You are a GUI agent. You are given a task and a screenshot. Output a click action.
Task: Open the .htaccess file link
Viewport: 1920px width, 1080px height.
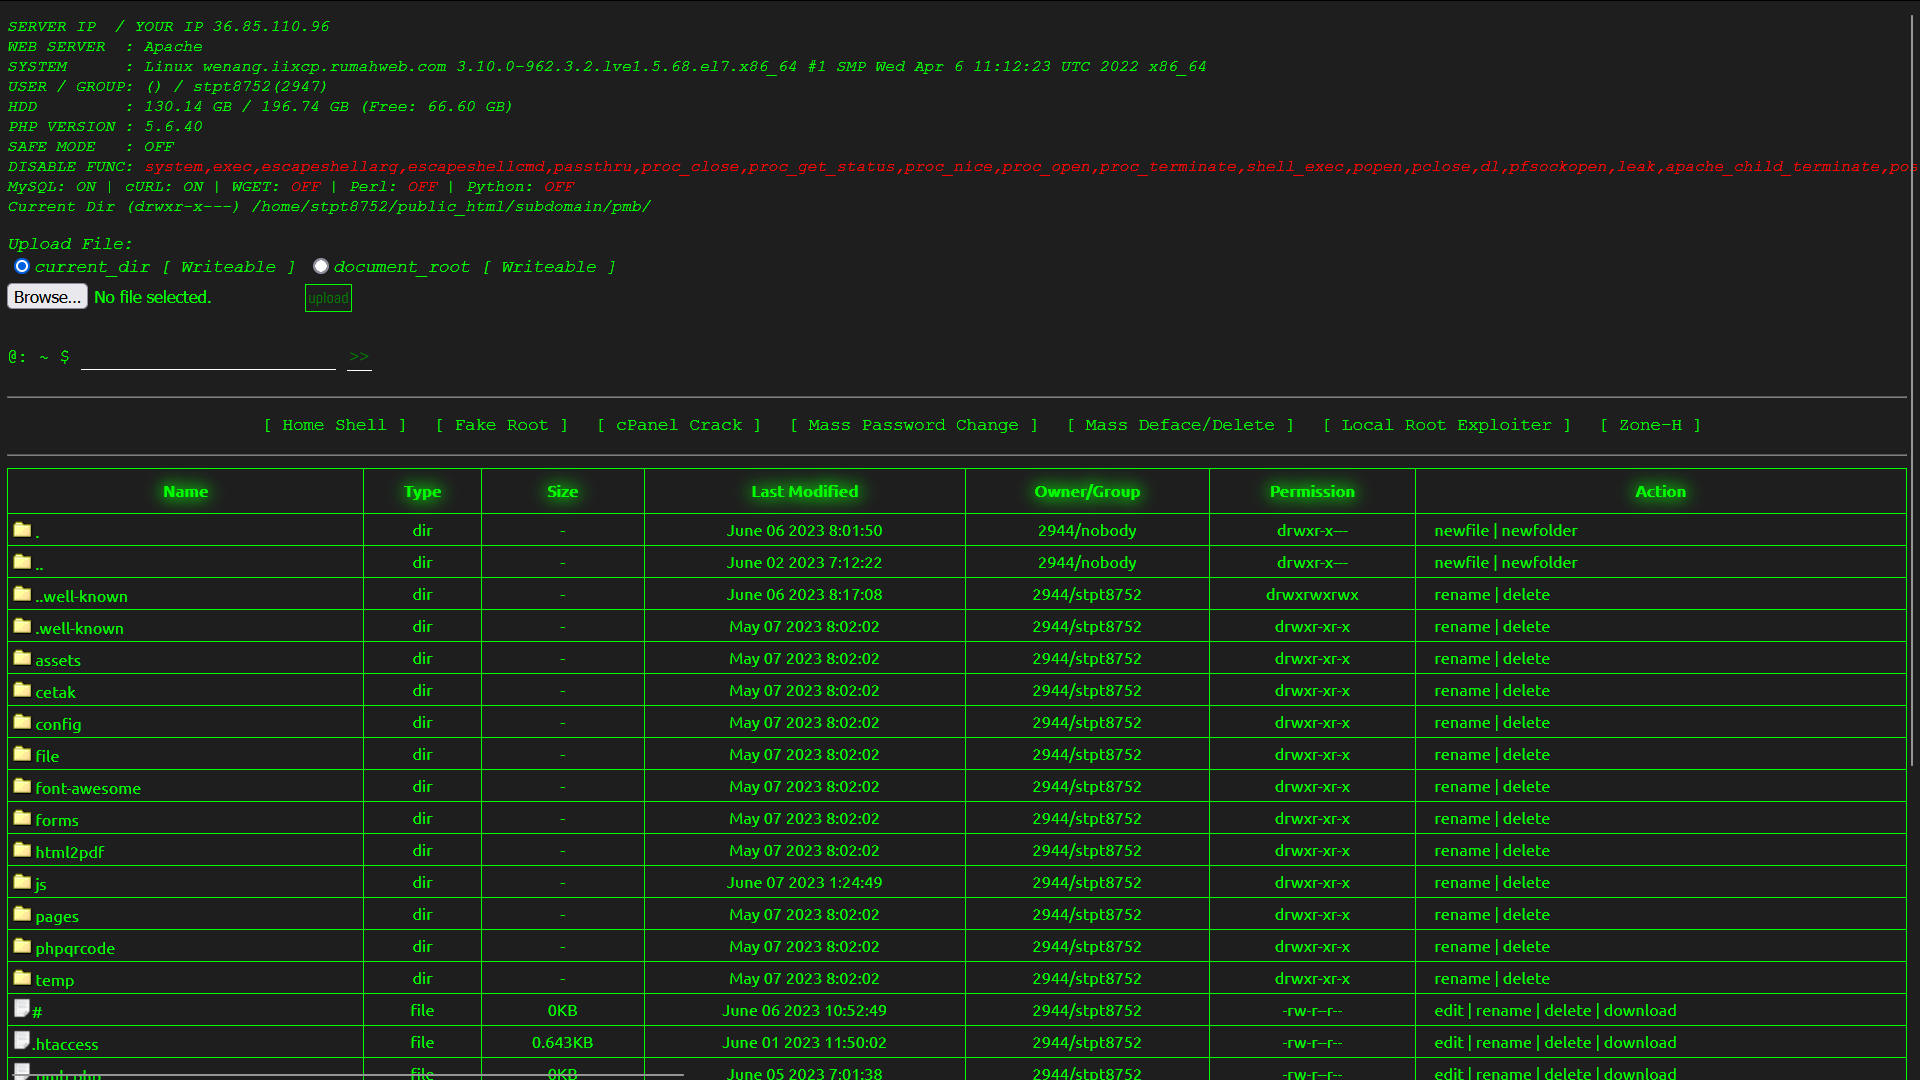coord(66,1044)
